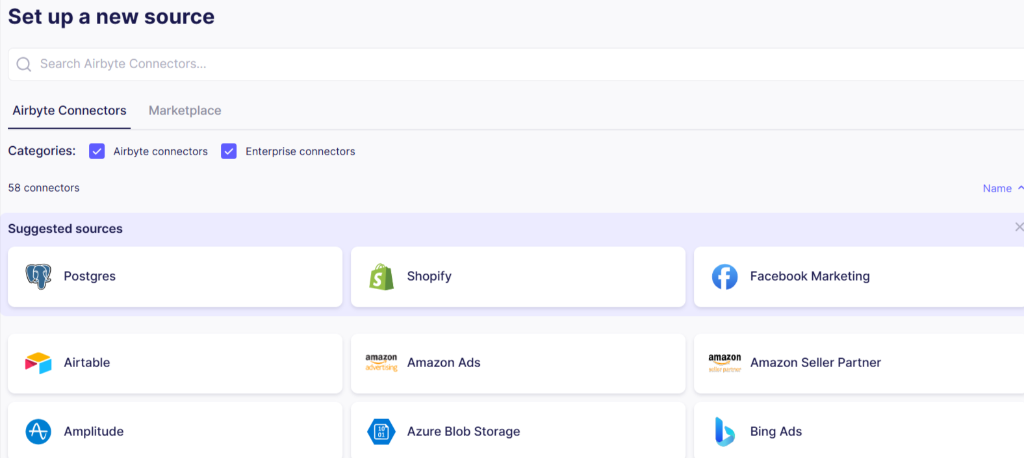Focus the Search Airbyte Connectors field
Image resolution: width=1024 pixels, height=458 pixels.
point(516,64)
